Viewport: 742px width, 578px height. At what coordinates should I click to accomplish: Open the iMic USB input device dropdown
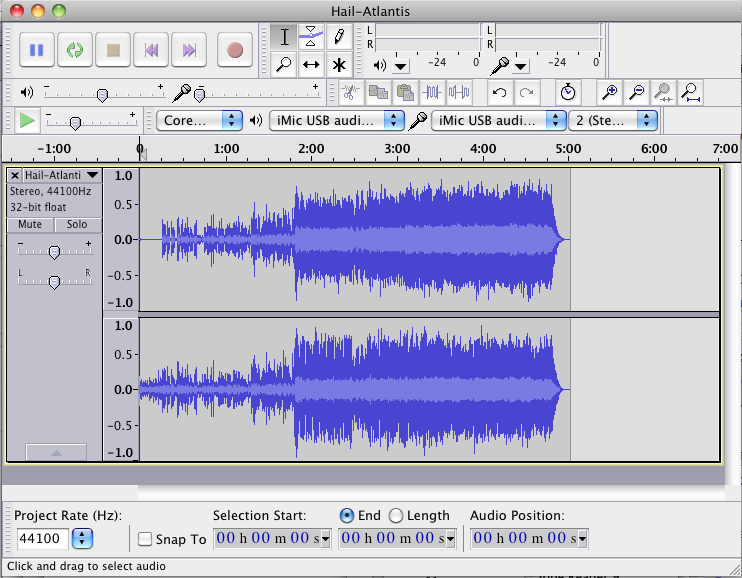(499, 120)
